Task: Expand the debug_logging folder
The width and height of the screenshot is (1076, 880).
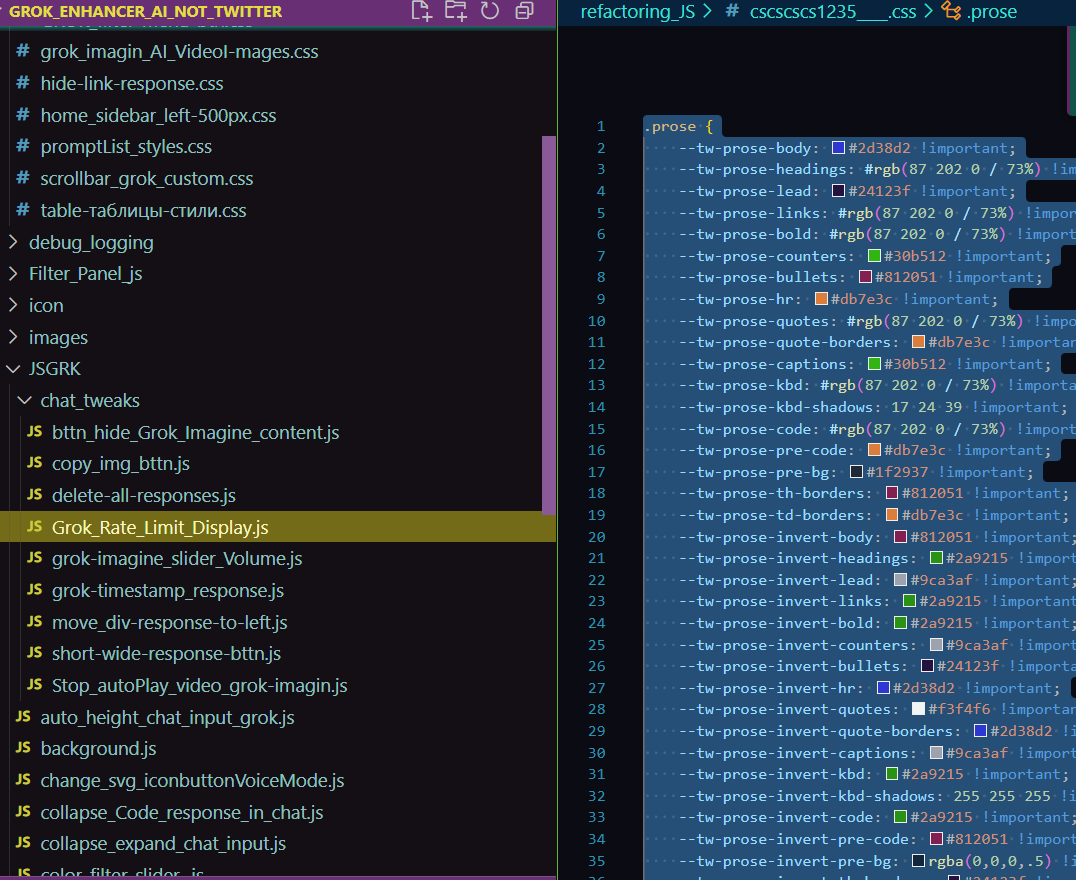Action: [x=13, y=242]
